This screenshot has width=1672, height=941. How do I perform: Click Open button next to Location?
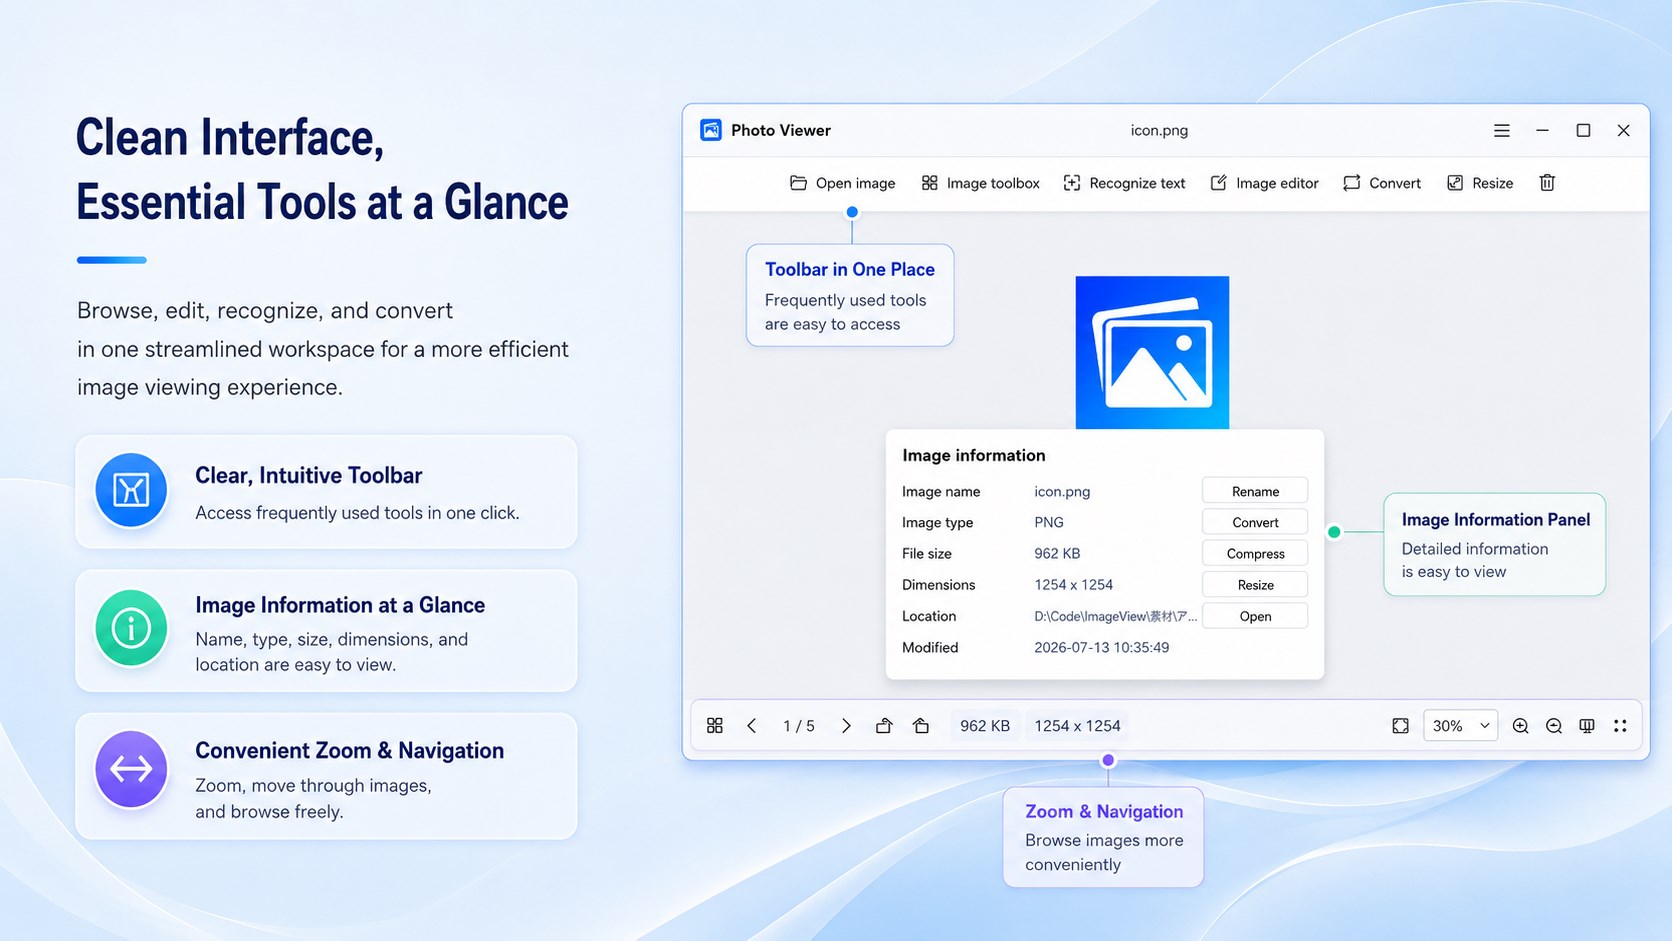click(x=1255, y=616)
